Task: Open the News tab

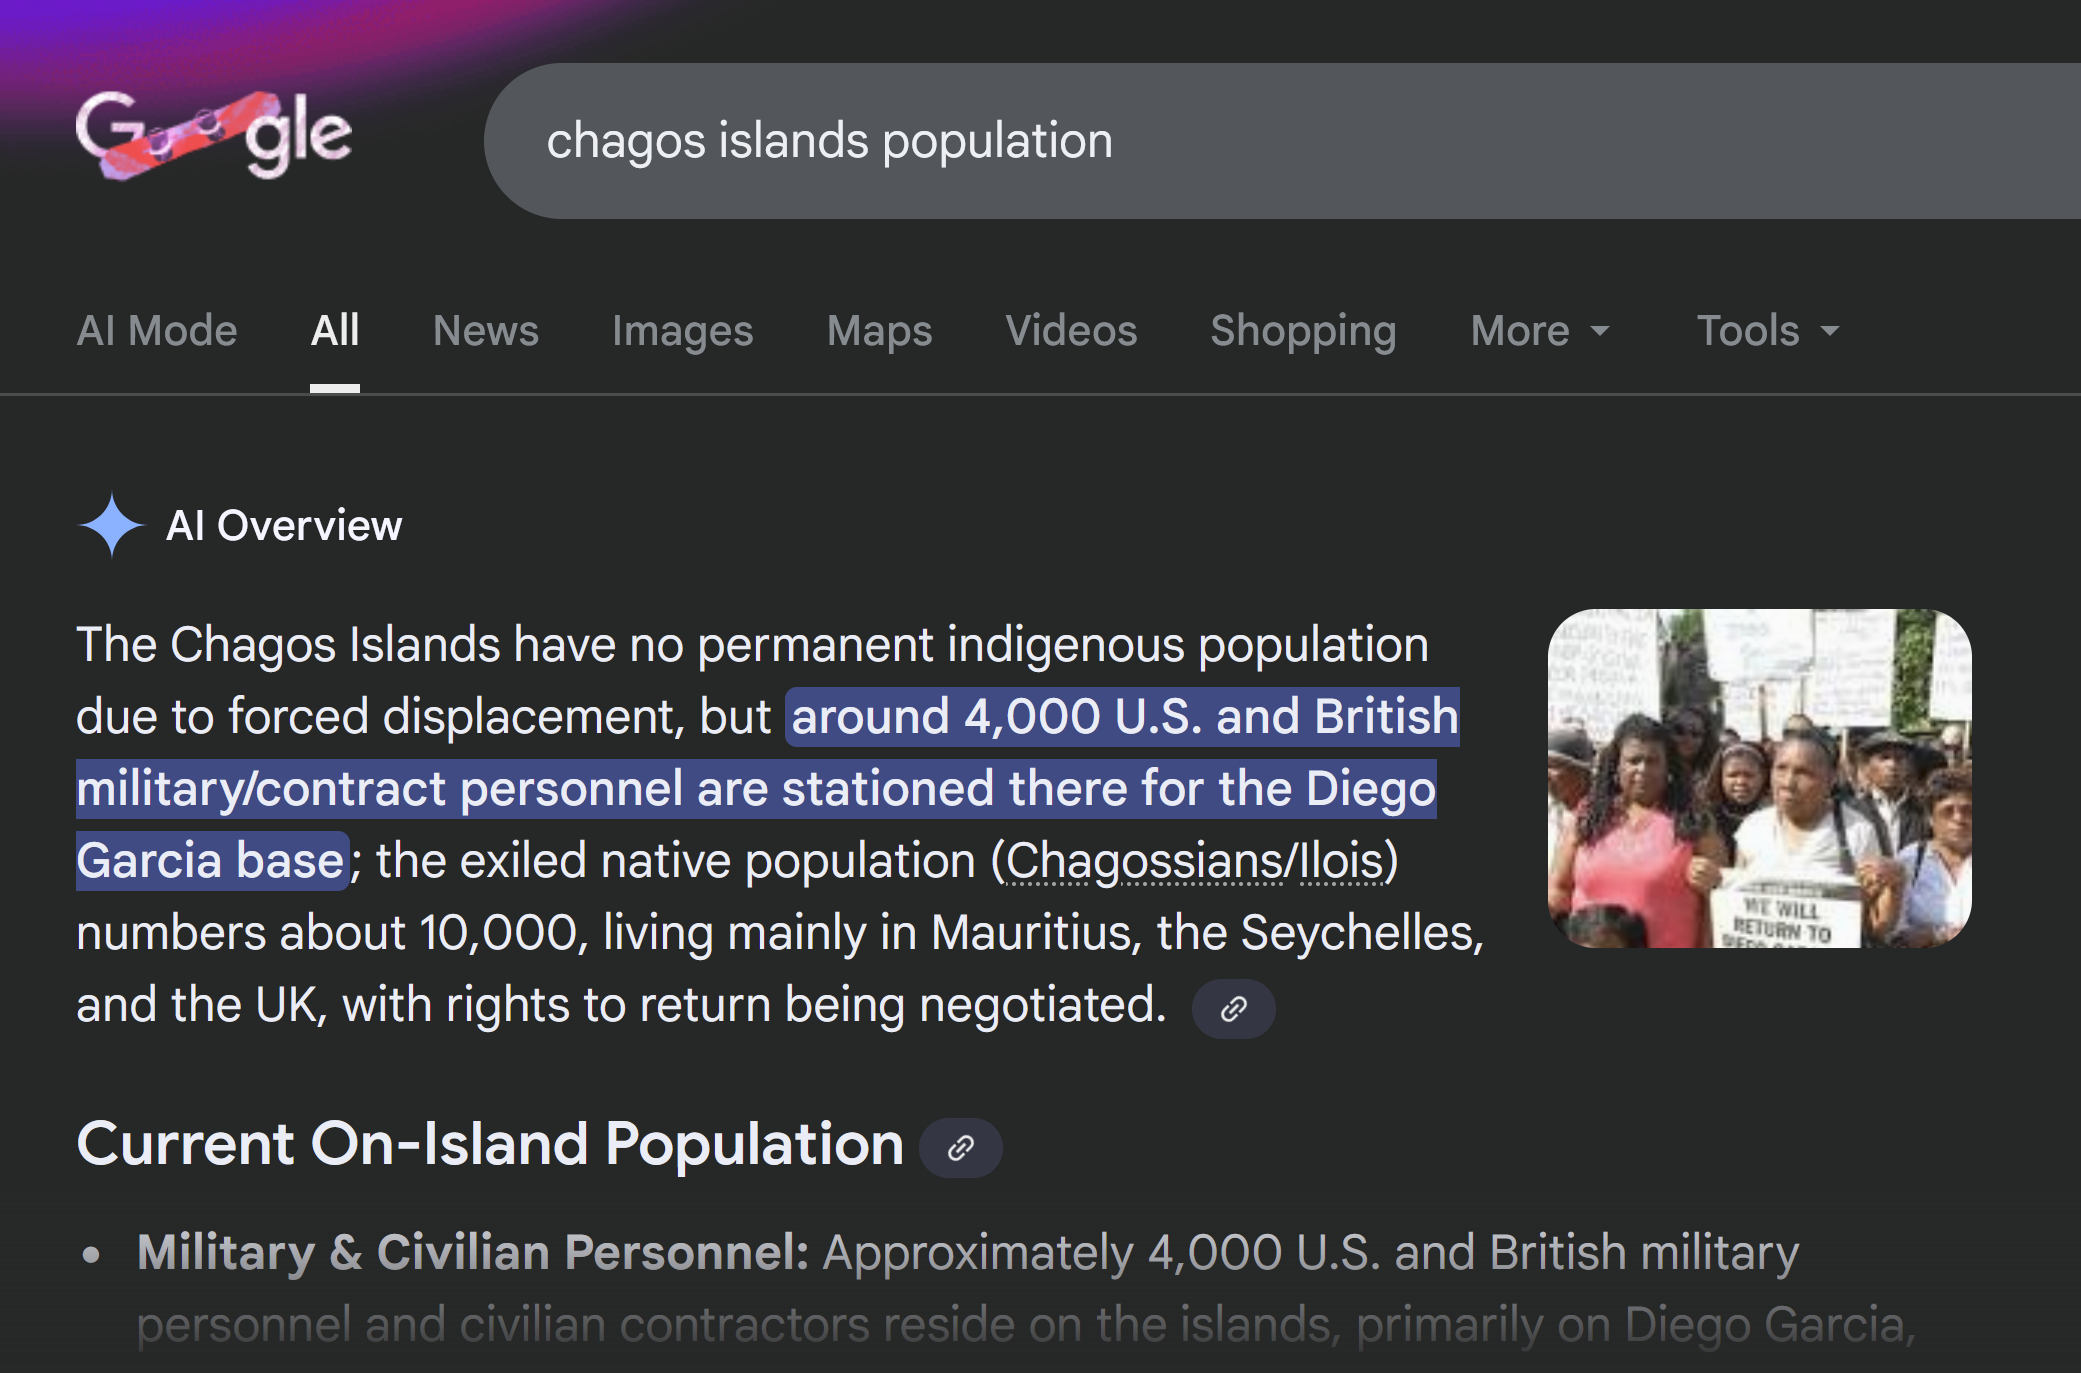Action: point(486,331)
